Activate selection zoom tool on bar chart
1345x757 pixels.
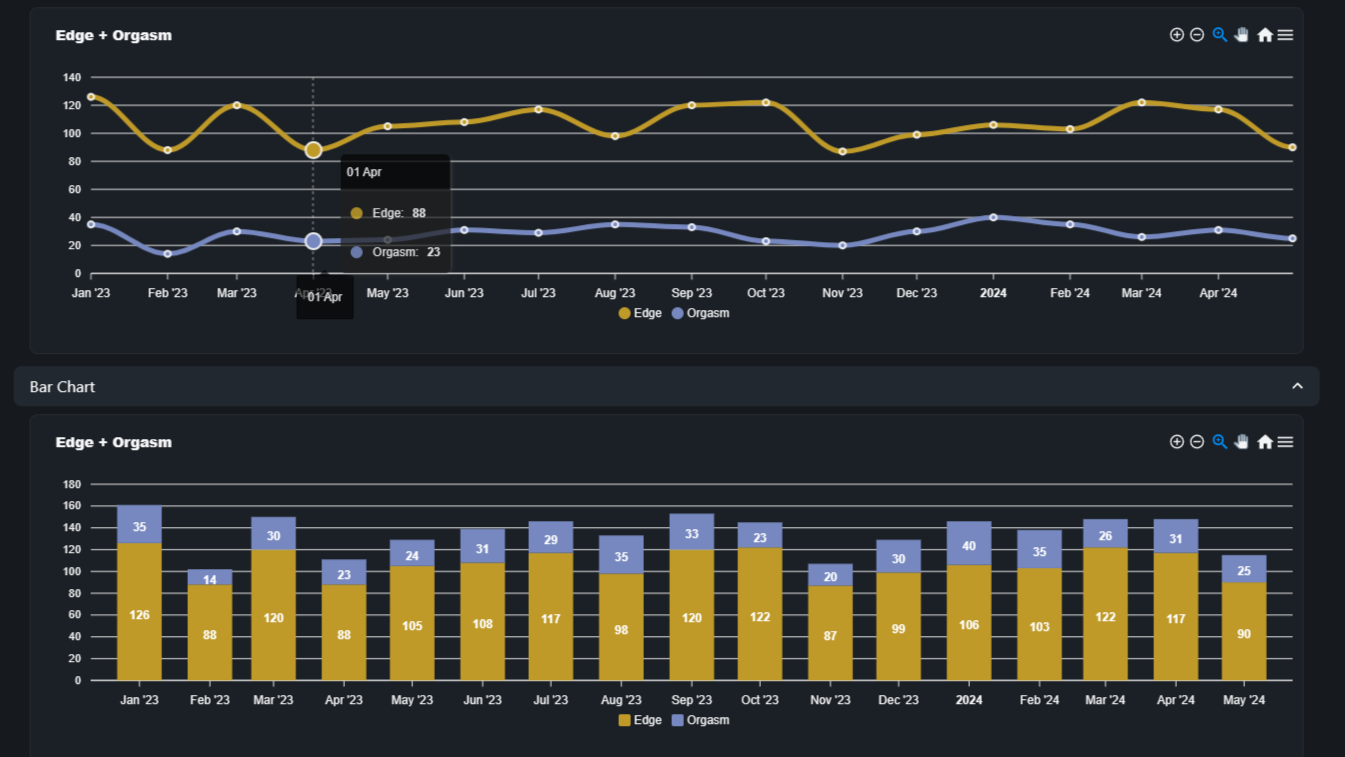click(x=1220, y=442)
